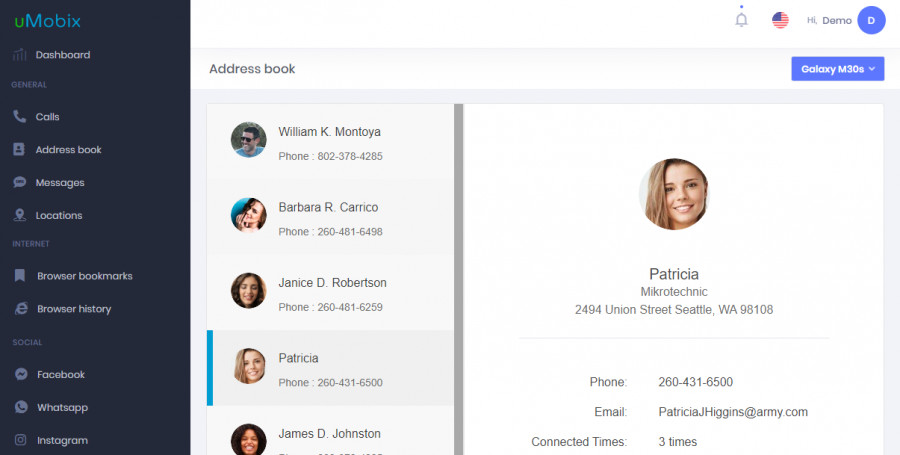Image resolution: width=900 pixels, height=455 pixels.
Task: Click the contact list vertical scrollbar
Action: 458,279
